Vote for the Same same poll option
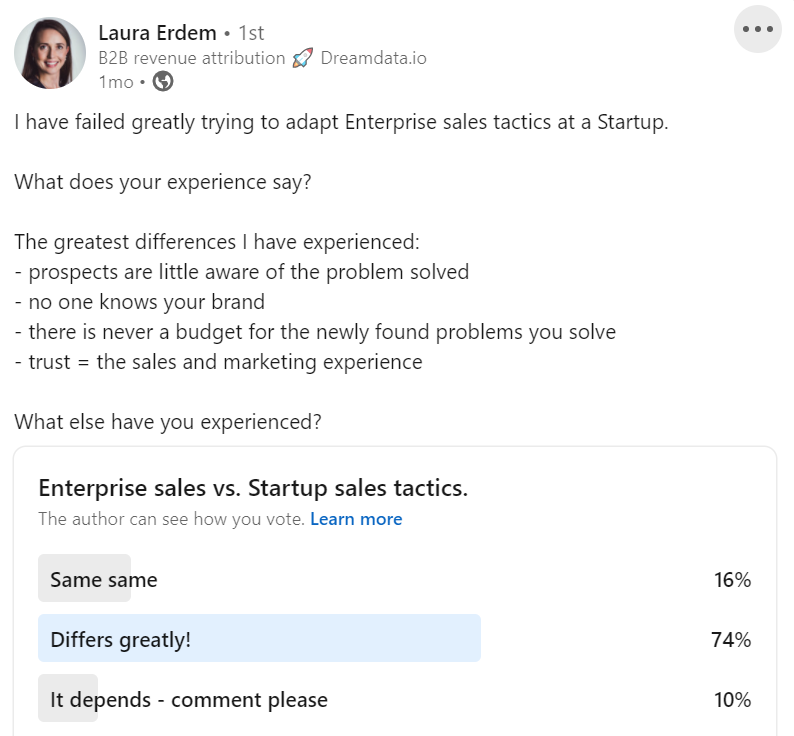Viewport: 794px width, 736px height. [x=103, y=580]
